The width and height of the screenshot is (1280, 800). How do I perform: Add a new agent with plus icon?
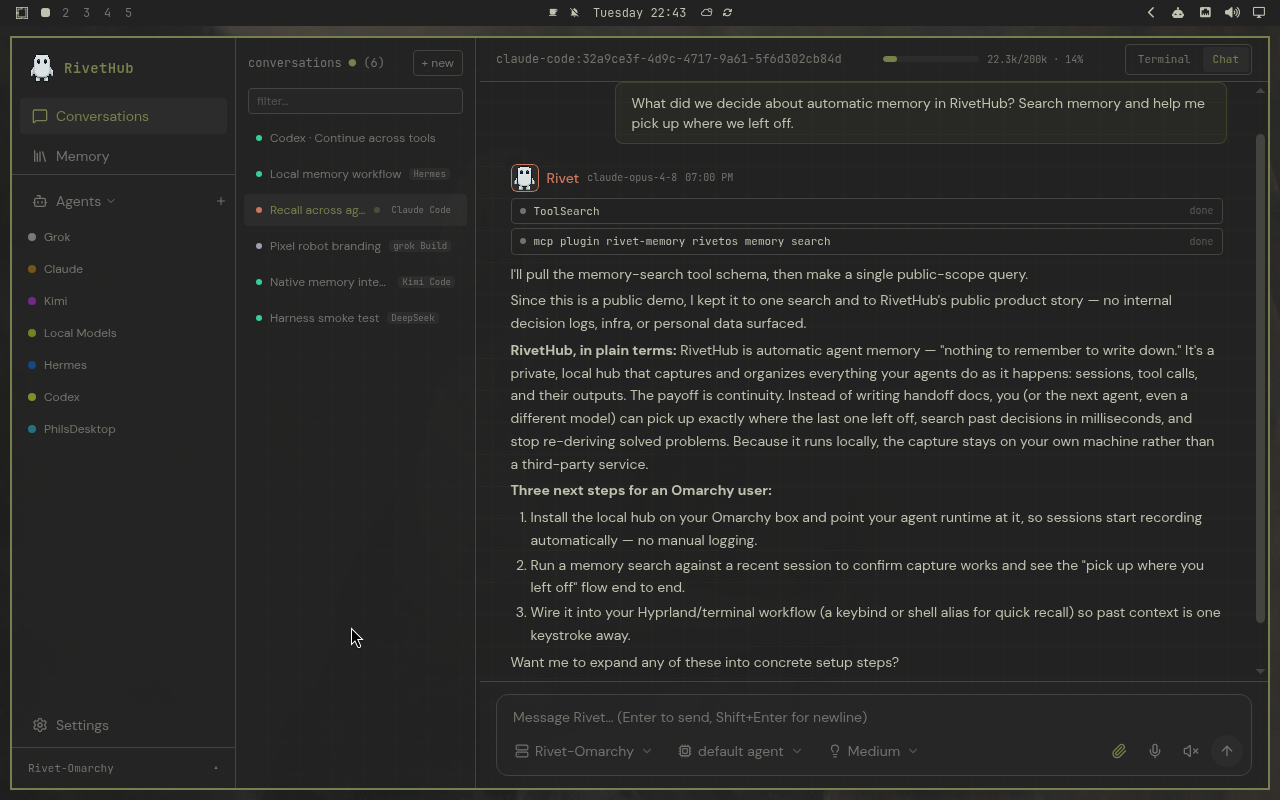pos(221,201)
